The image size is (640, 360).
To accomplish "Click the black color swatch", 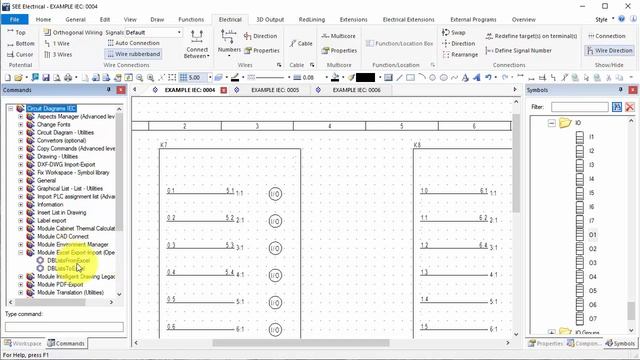I will [365, 78].
